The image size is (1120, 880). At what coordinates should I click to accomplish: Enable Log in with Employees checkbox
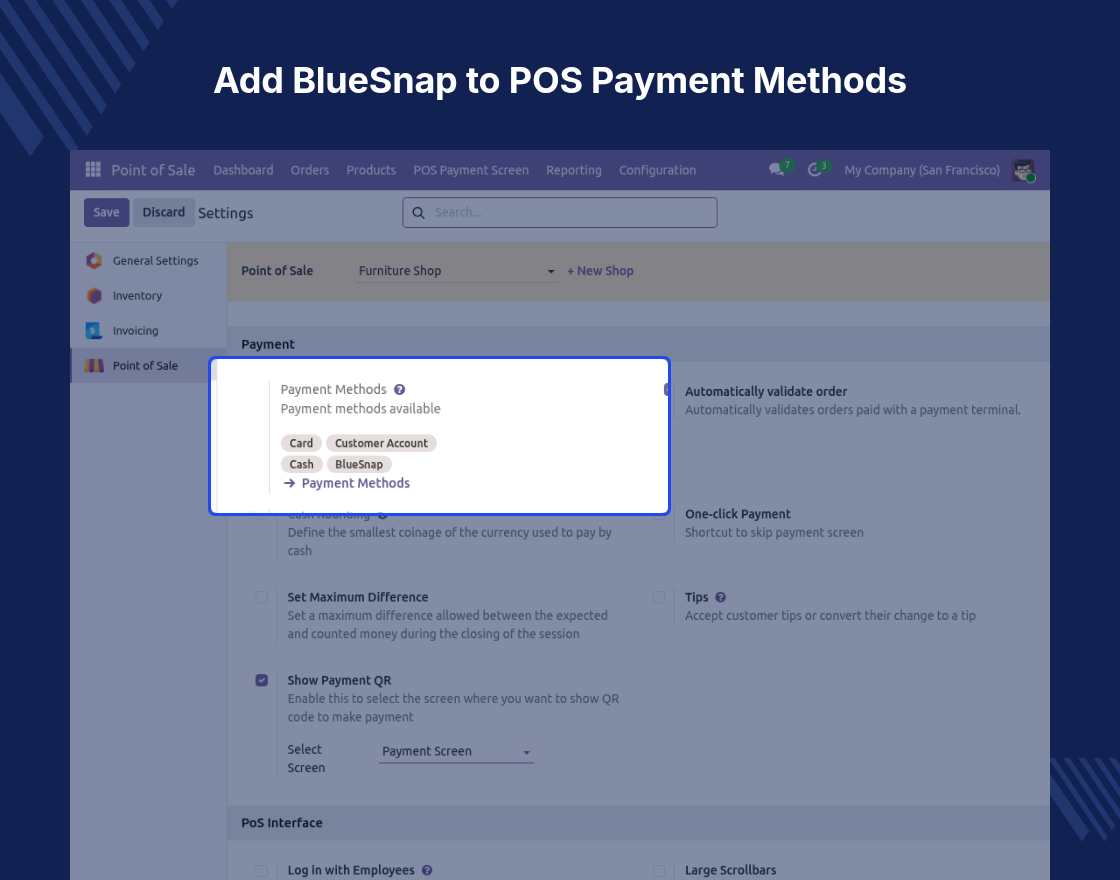[x=261, y=871]
